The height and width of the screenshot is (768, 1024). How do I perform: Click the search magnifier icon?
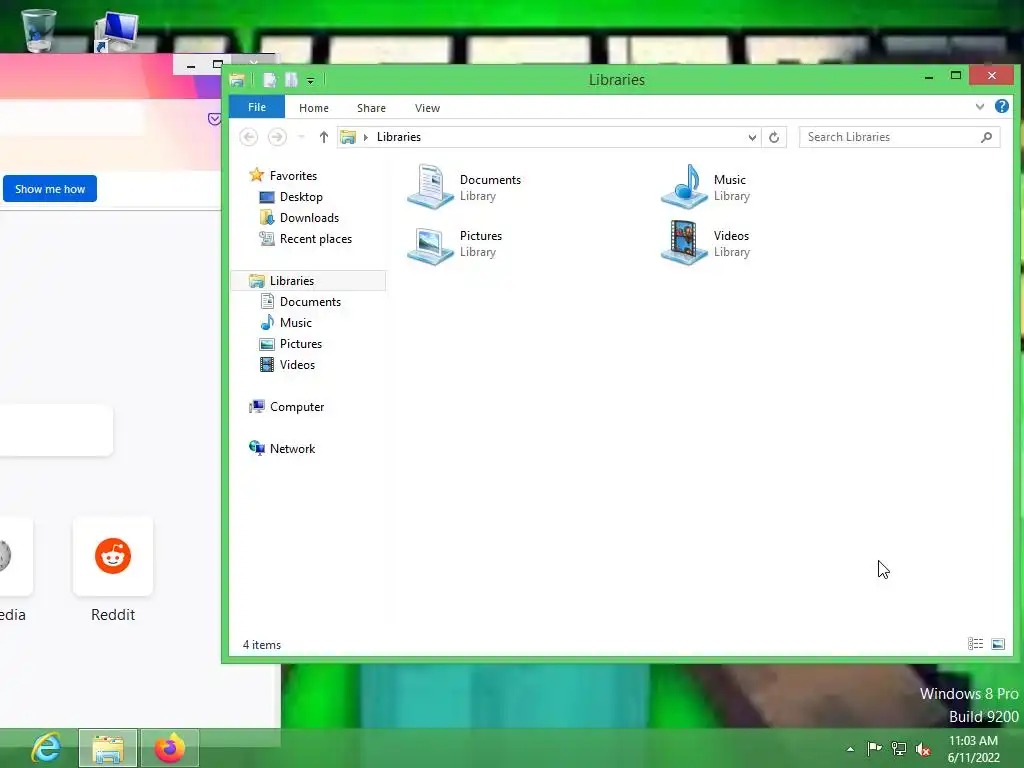[986, 137]
